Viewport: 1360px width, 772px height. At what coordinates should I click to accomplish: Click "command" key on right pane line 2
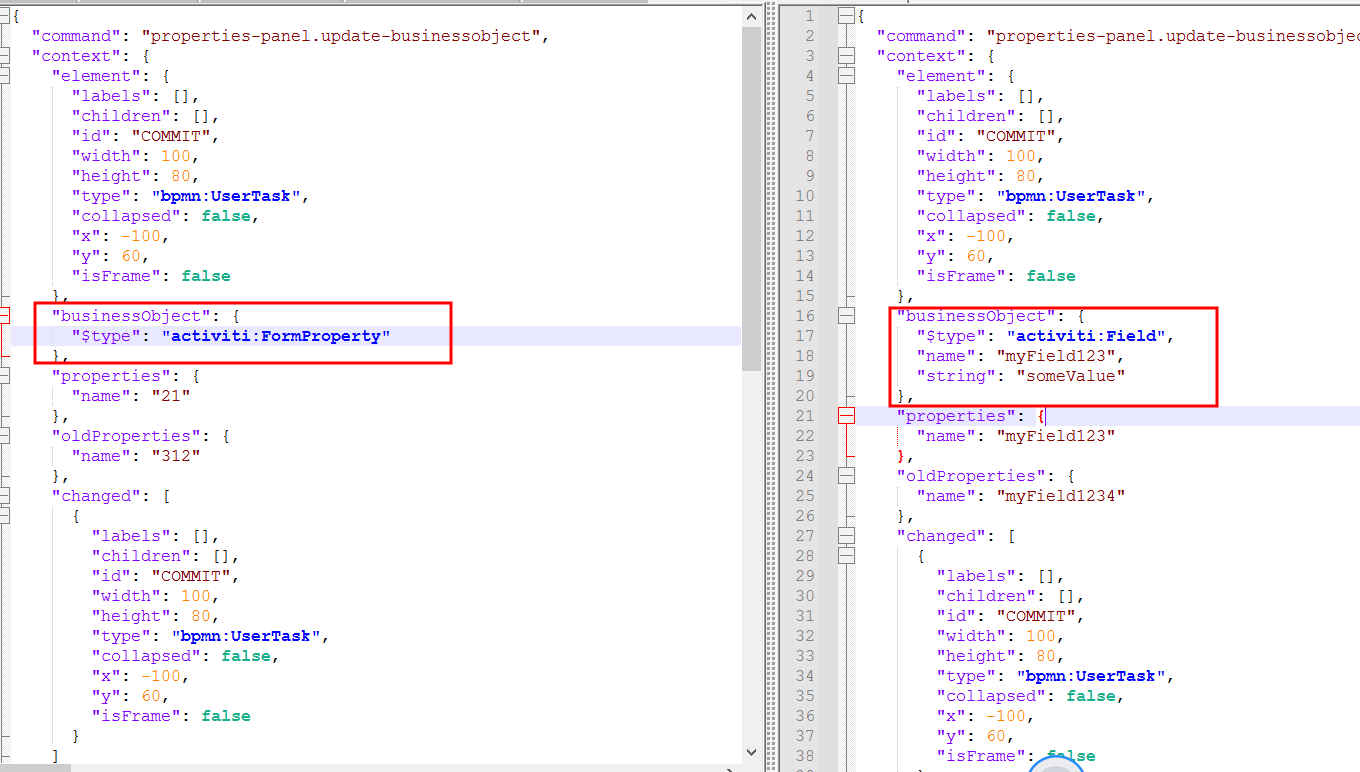tap(922, 36)
